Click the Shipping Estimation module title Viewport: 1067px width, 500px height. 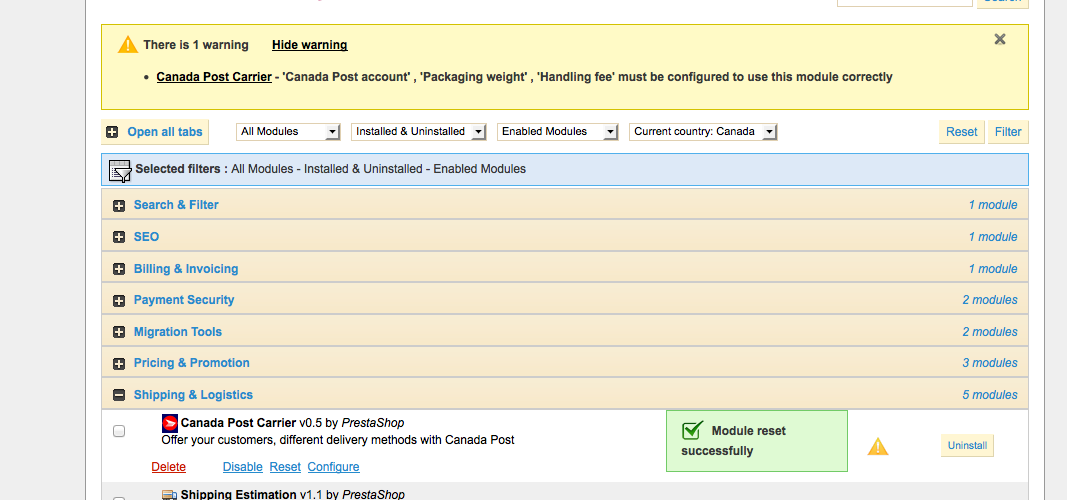[x=238, y=495]
